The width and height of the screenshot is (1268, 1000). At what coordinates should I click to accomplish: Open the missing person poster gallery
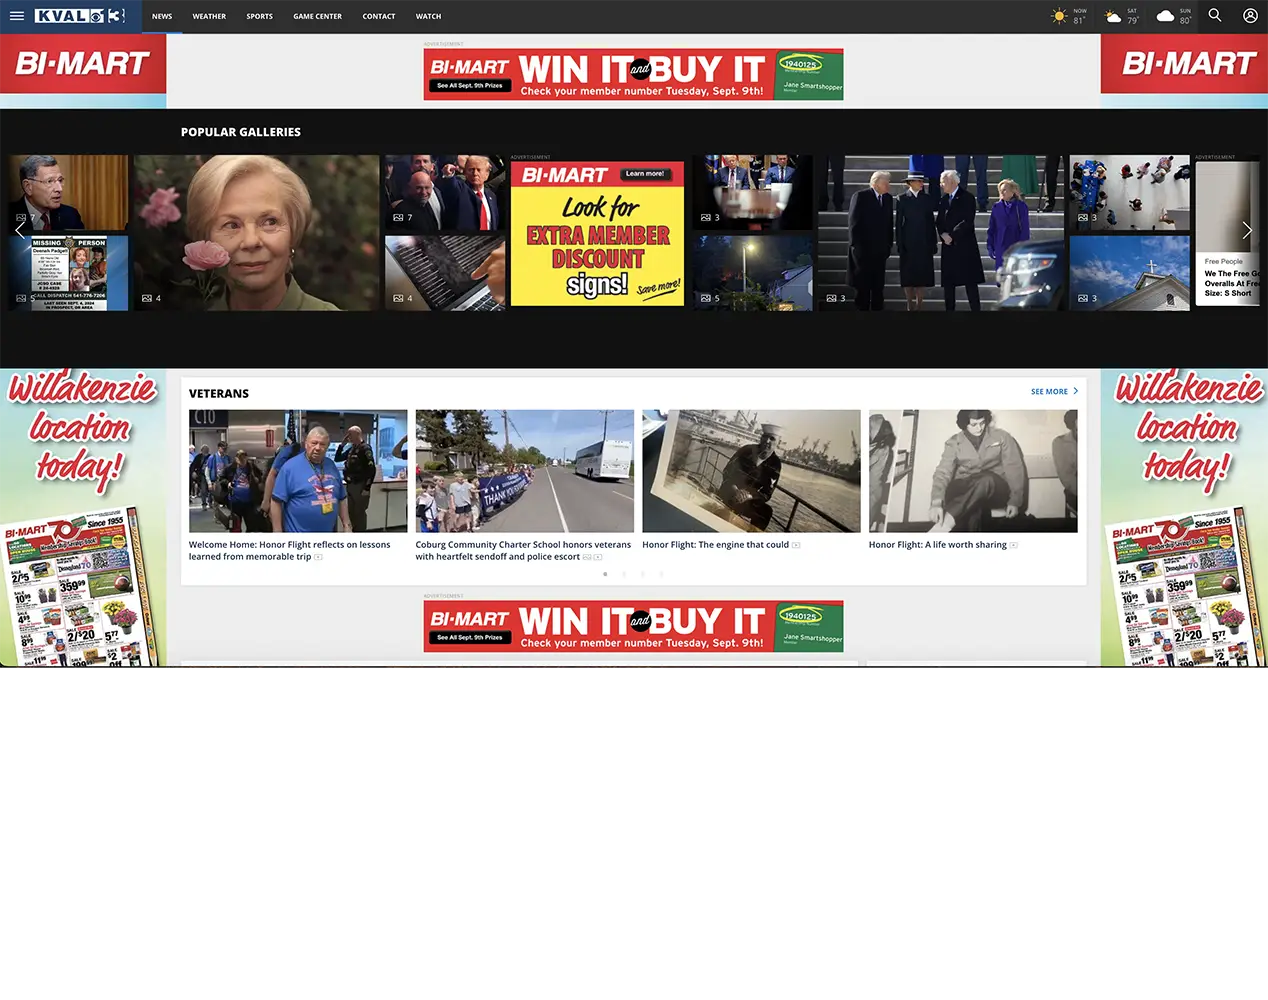pos(69,273)
